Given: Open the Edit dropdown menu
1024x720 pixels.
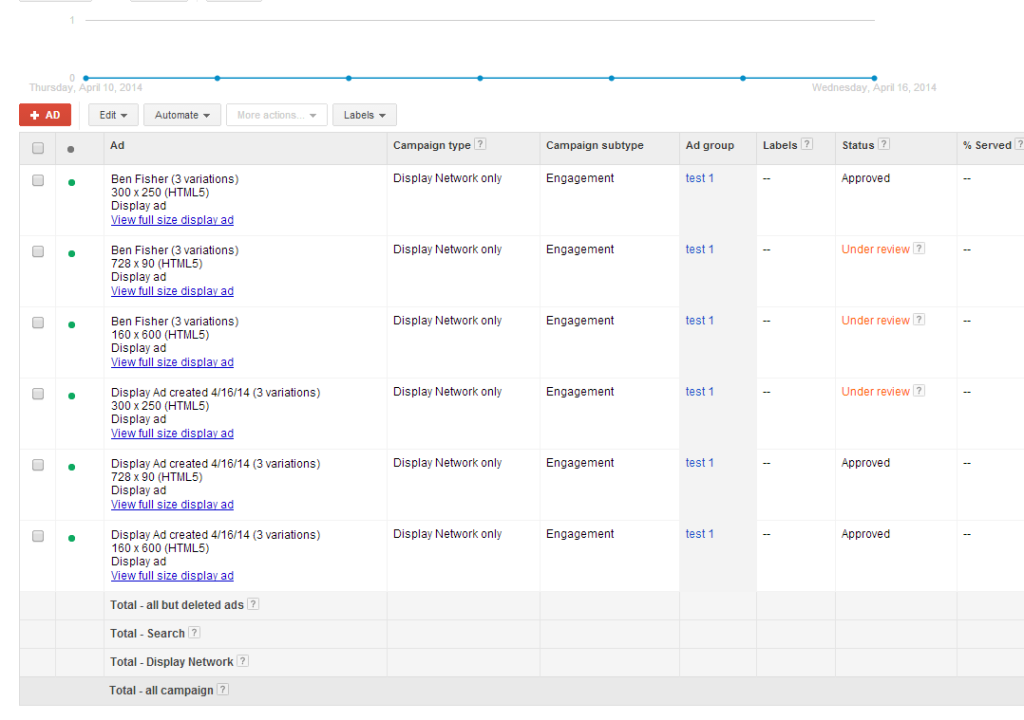Looking at the screenshot, I should (x=112, y=115).
